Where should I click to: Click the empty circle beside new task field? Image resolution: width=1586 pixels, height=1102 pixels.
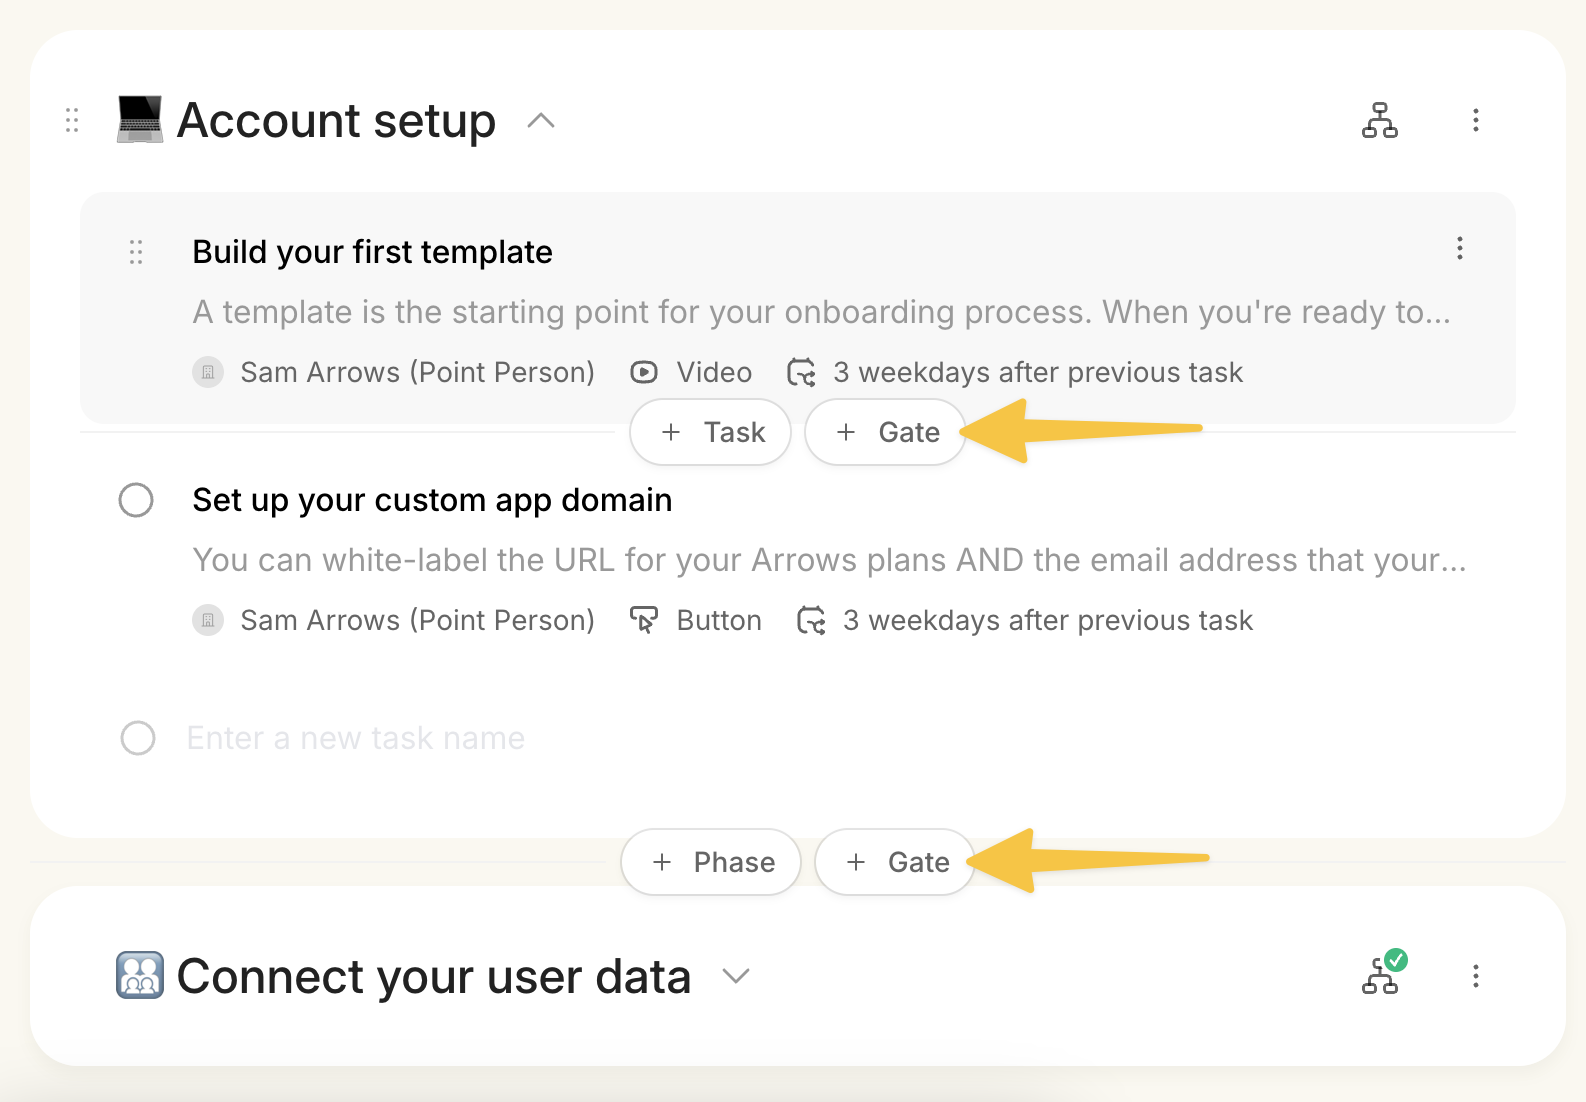[138, 738]
